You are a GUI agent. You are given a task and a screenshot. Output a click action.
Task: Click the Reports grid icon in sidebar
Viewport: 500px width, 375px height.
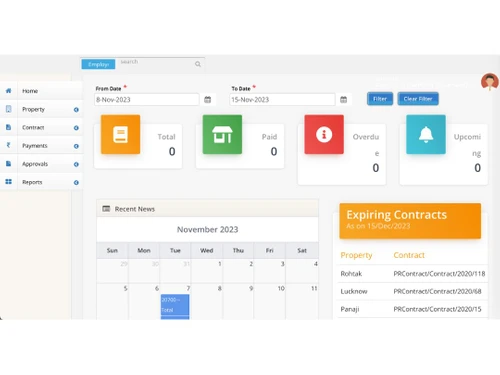(9, 182)
